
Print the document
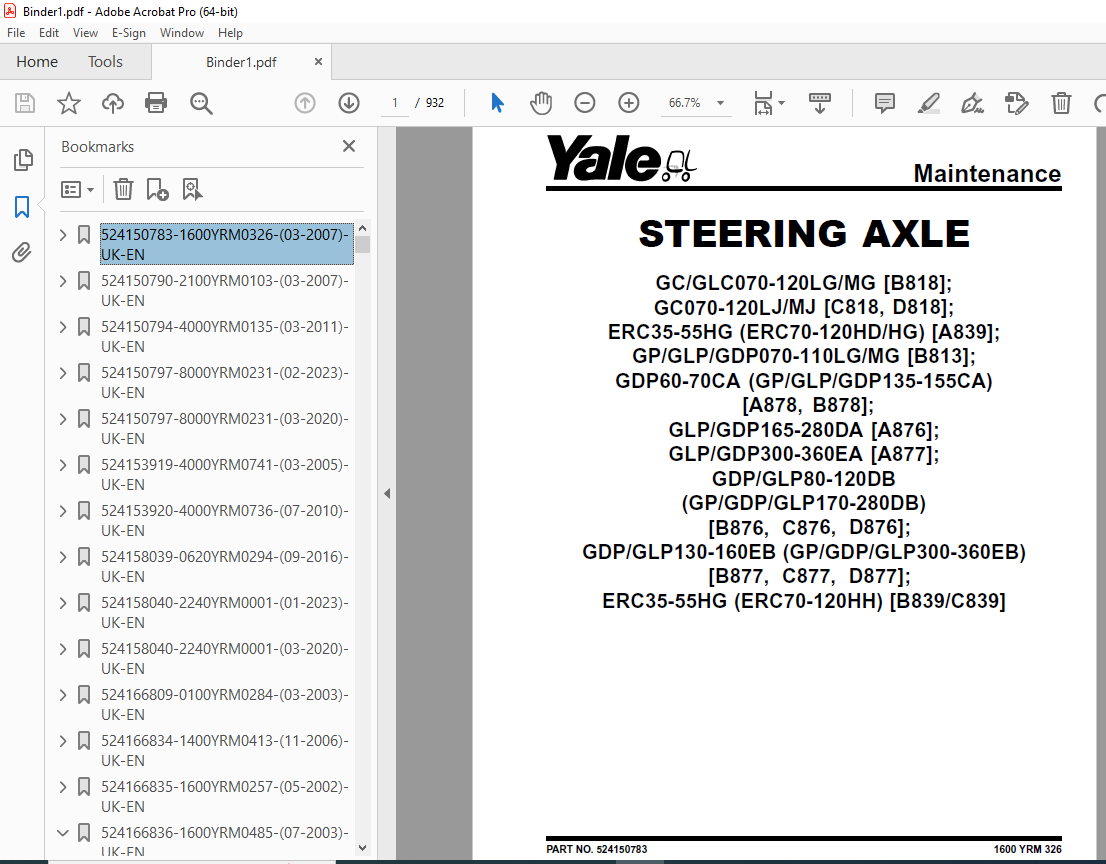tap(156, 103)
